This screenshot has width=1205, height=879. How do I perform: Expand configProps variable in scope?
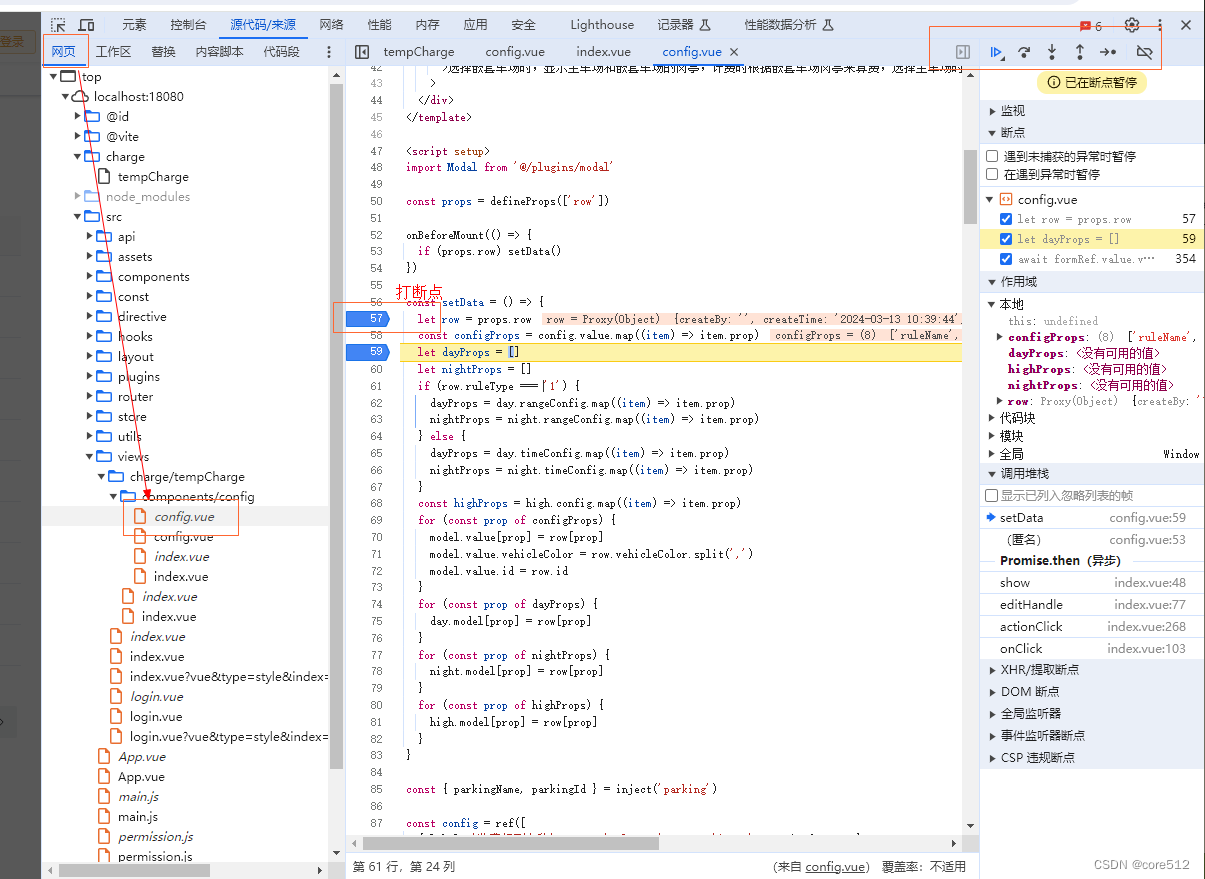tap(1000, 338)
